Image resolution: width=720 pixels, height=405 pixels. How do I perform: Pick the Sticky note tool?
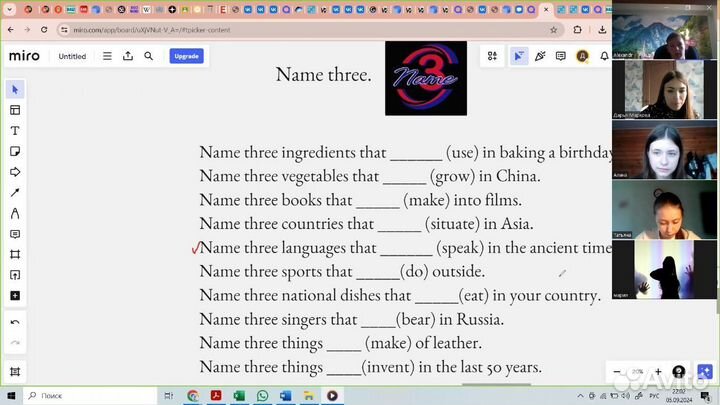15,151
